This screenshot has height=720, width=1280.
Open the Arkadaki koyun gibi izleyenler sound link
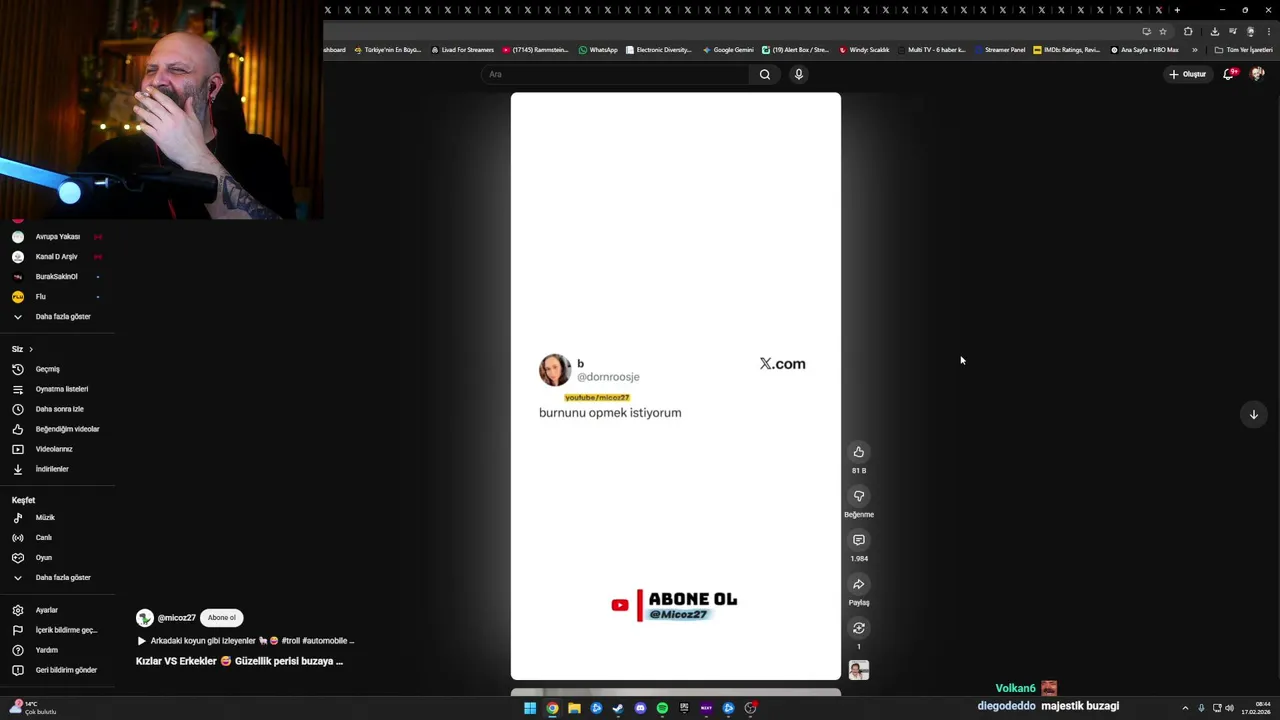click(245, 641)
